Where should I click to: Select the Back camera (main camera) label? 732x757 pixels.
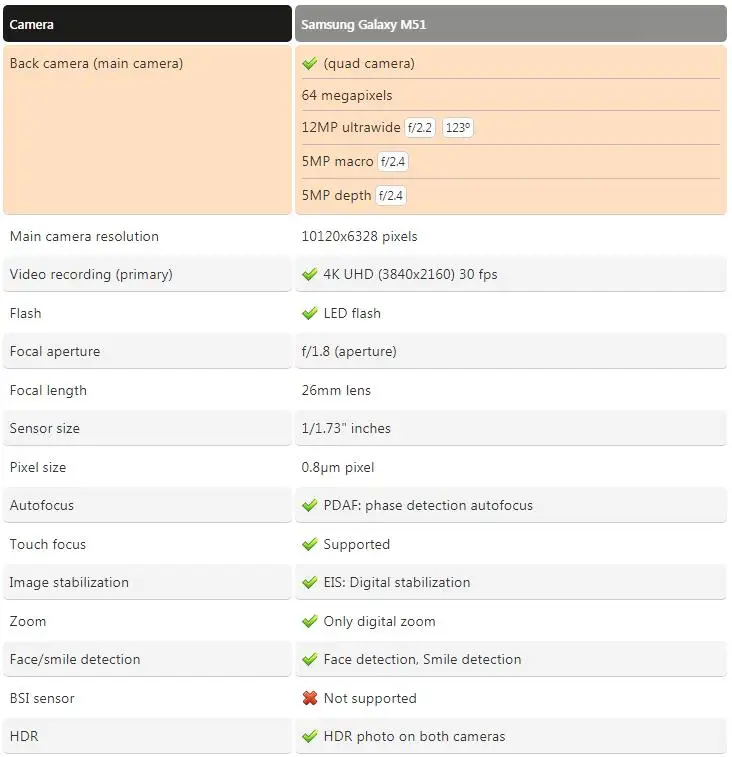[x=96, y=63]
